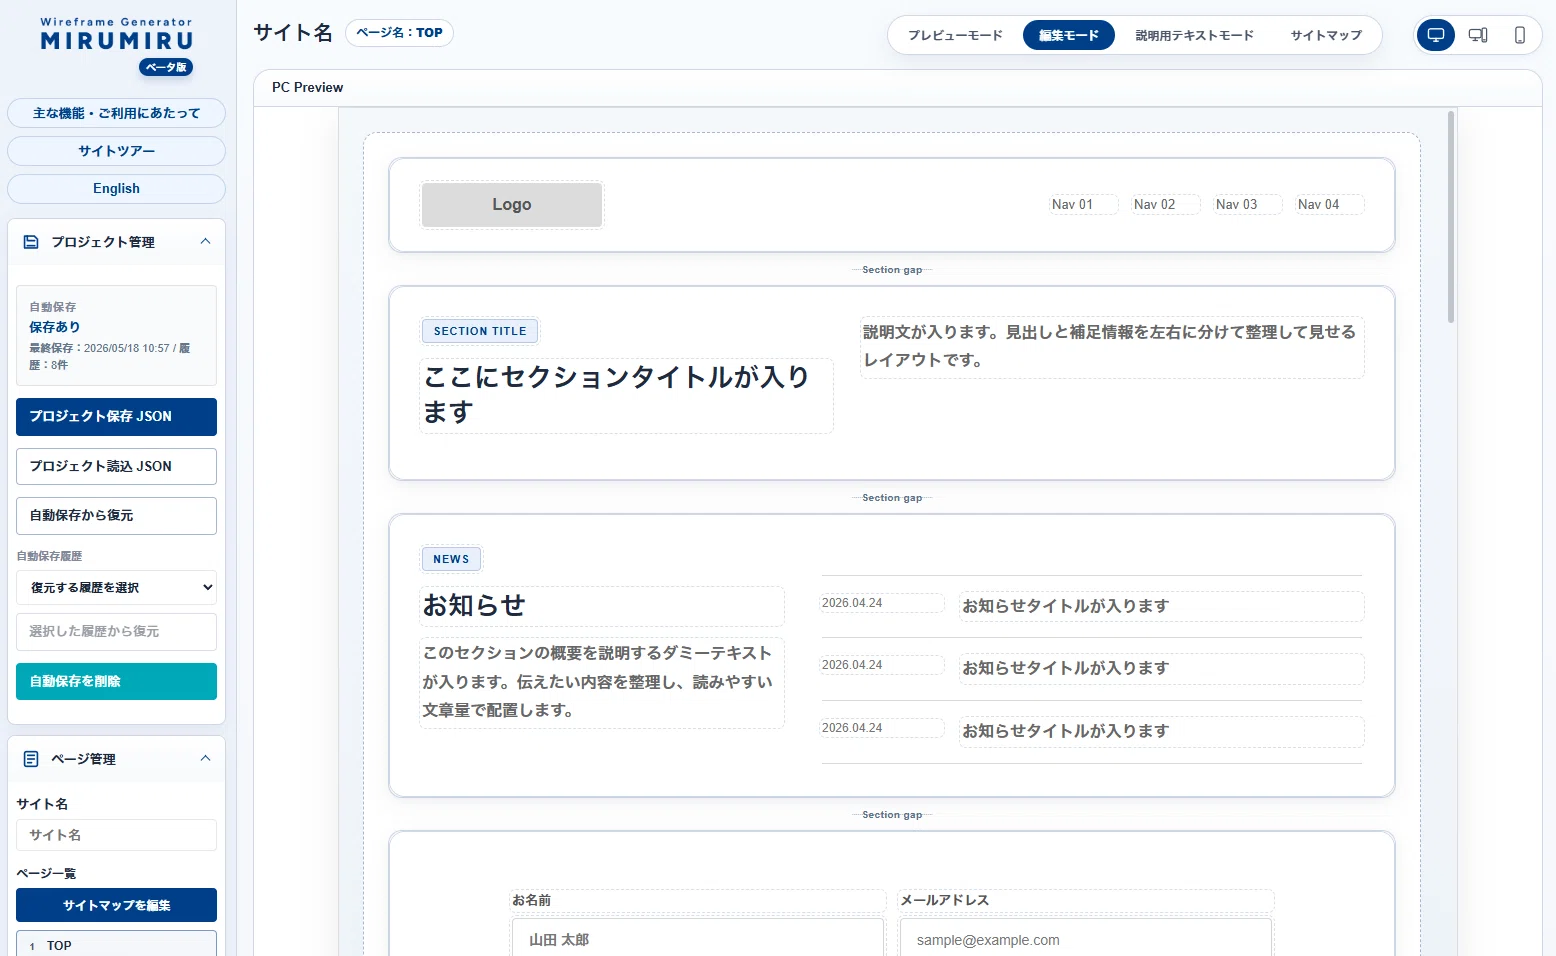The width and height of the screenshot is (1556, 956).
Task: Click the sample@example.com email input
Action: click(x=1086, y=939)
